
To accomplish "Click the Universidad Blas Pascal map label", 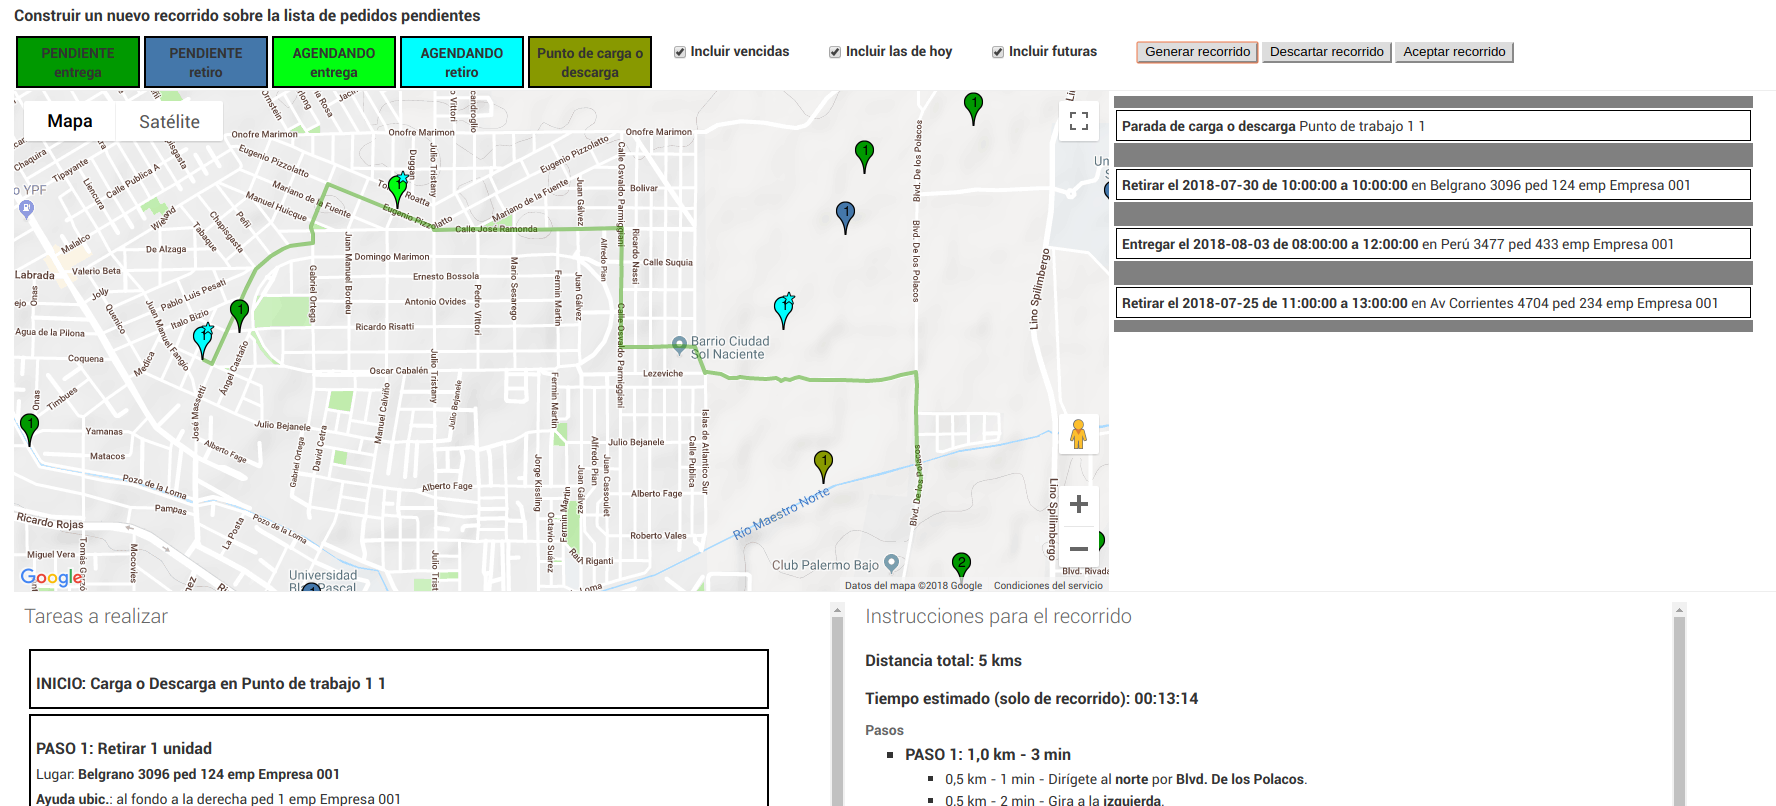I will (323, 581).
